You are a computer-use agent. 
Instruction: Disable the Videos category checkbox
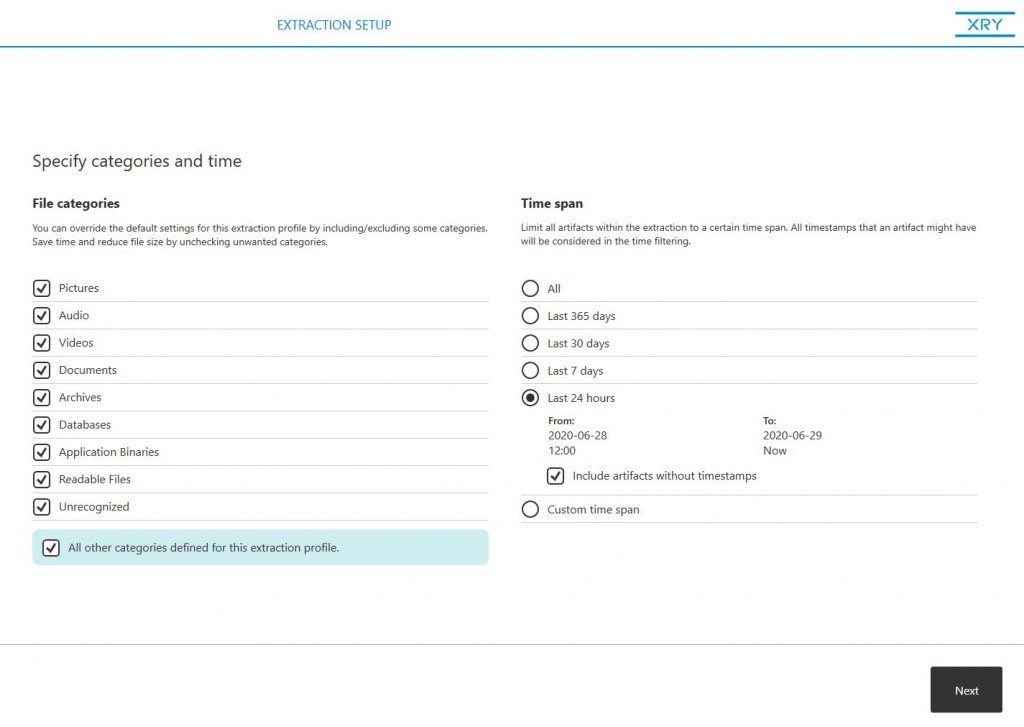tap(42, 343)
